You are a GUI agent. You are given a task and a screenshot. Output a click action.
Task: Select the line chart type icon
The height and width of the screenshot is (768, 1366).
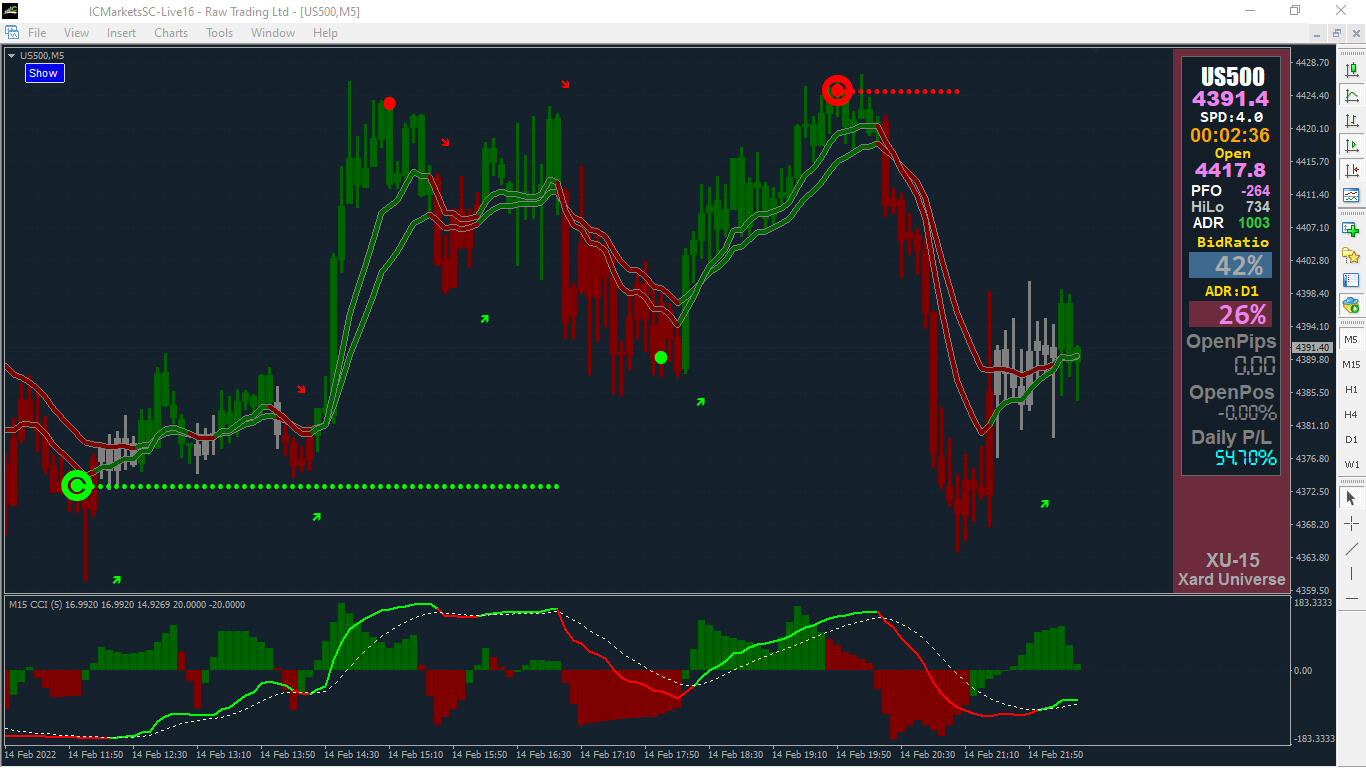pyautogui.click(x=1352, y=96)
